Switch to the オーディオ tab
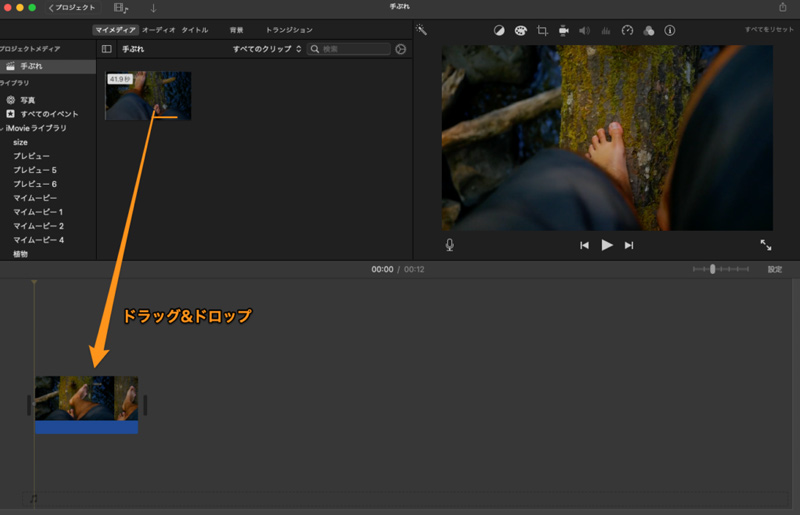 click(x=159, y=30)
